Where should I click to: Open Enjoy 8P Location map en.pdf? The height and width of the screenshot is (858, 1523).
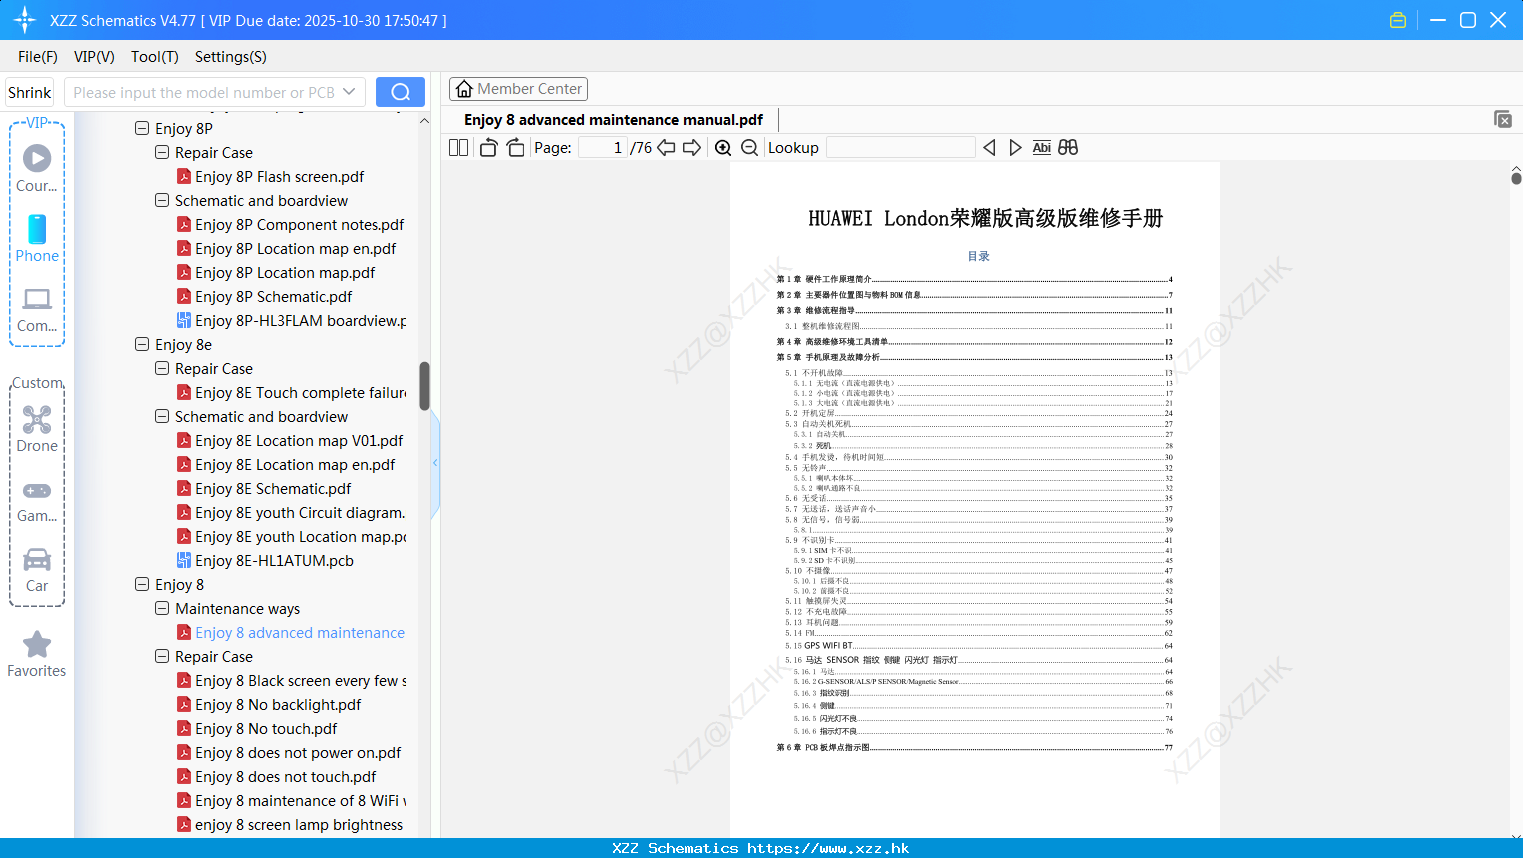[x=286, y=249]
